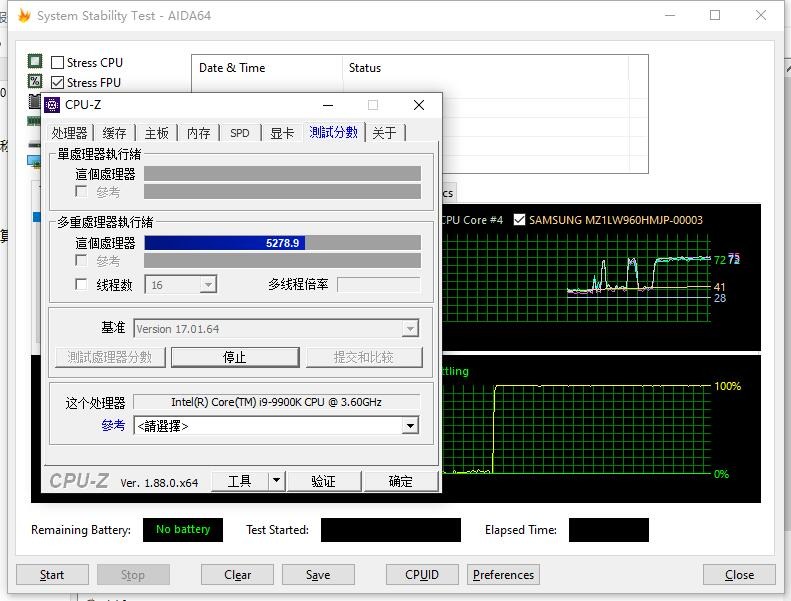Click the 100% label on usage graph
791x601 pixels.
(x=727, y=386)
